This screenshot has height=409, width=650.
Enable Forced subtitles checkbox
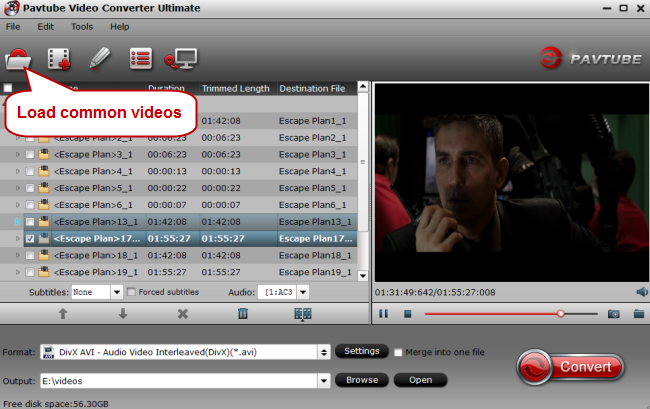coord(131,292)
